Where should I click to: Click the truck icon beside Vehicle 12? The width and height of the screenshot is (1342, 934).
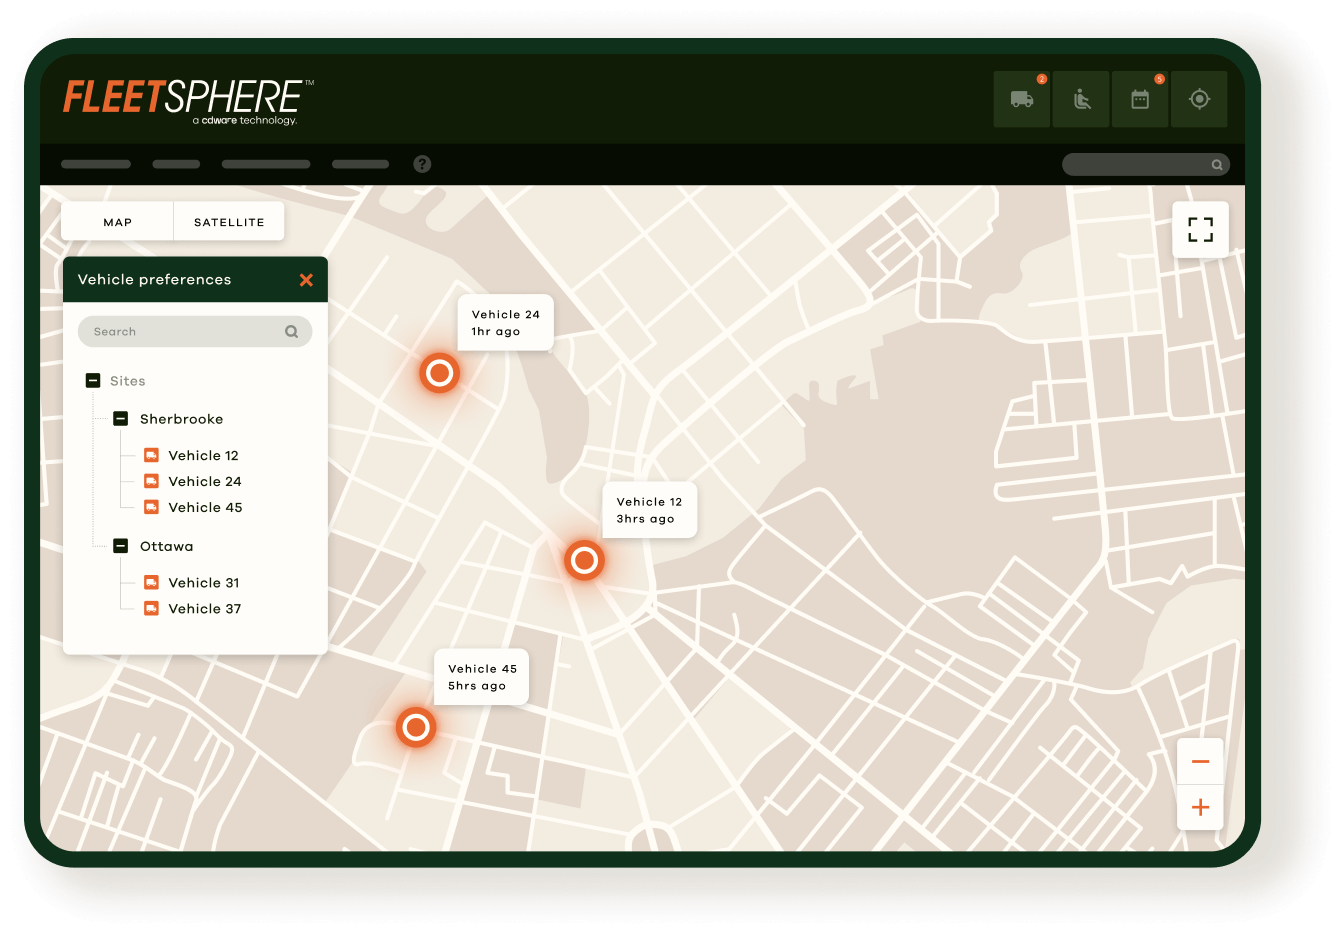coord(151,455)
